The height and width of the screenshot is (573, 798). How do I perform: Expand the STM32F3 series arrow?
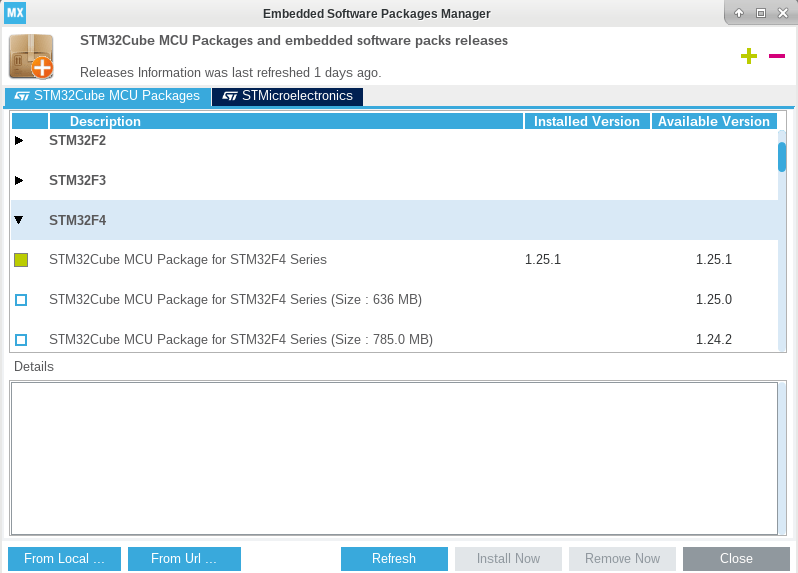click(x=19, y=181)
